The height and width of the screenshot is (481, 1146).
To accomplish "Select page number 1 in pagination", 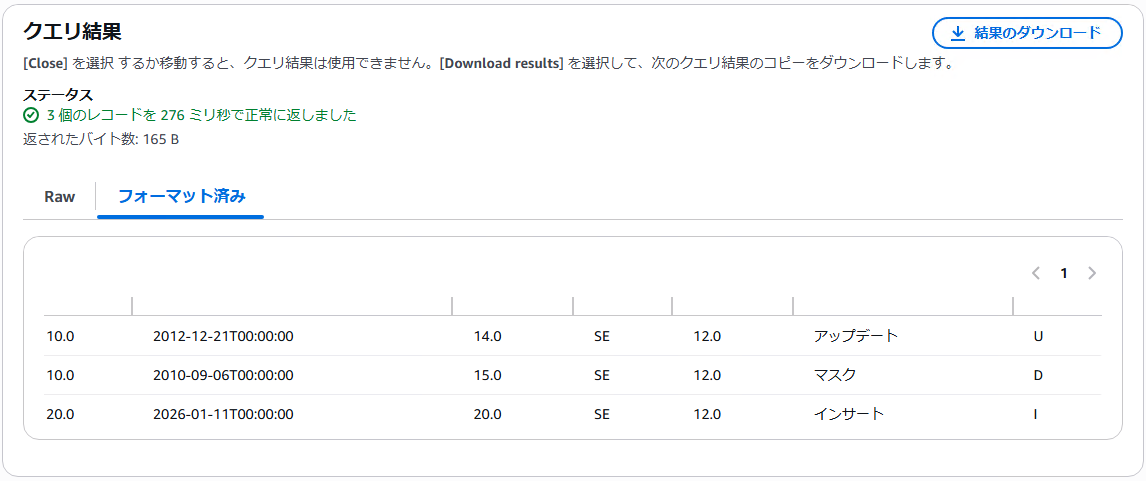I will (1064, 273).
